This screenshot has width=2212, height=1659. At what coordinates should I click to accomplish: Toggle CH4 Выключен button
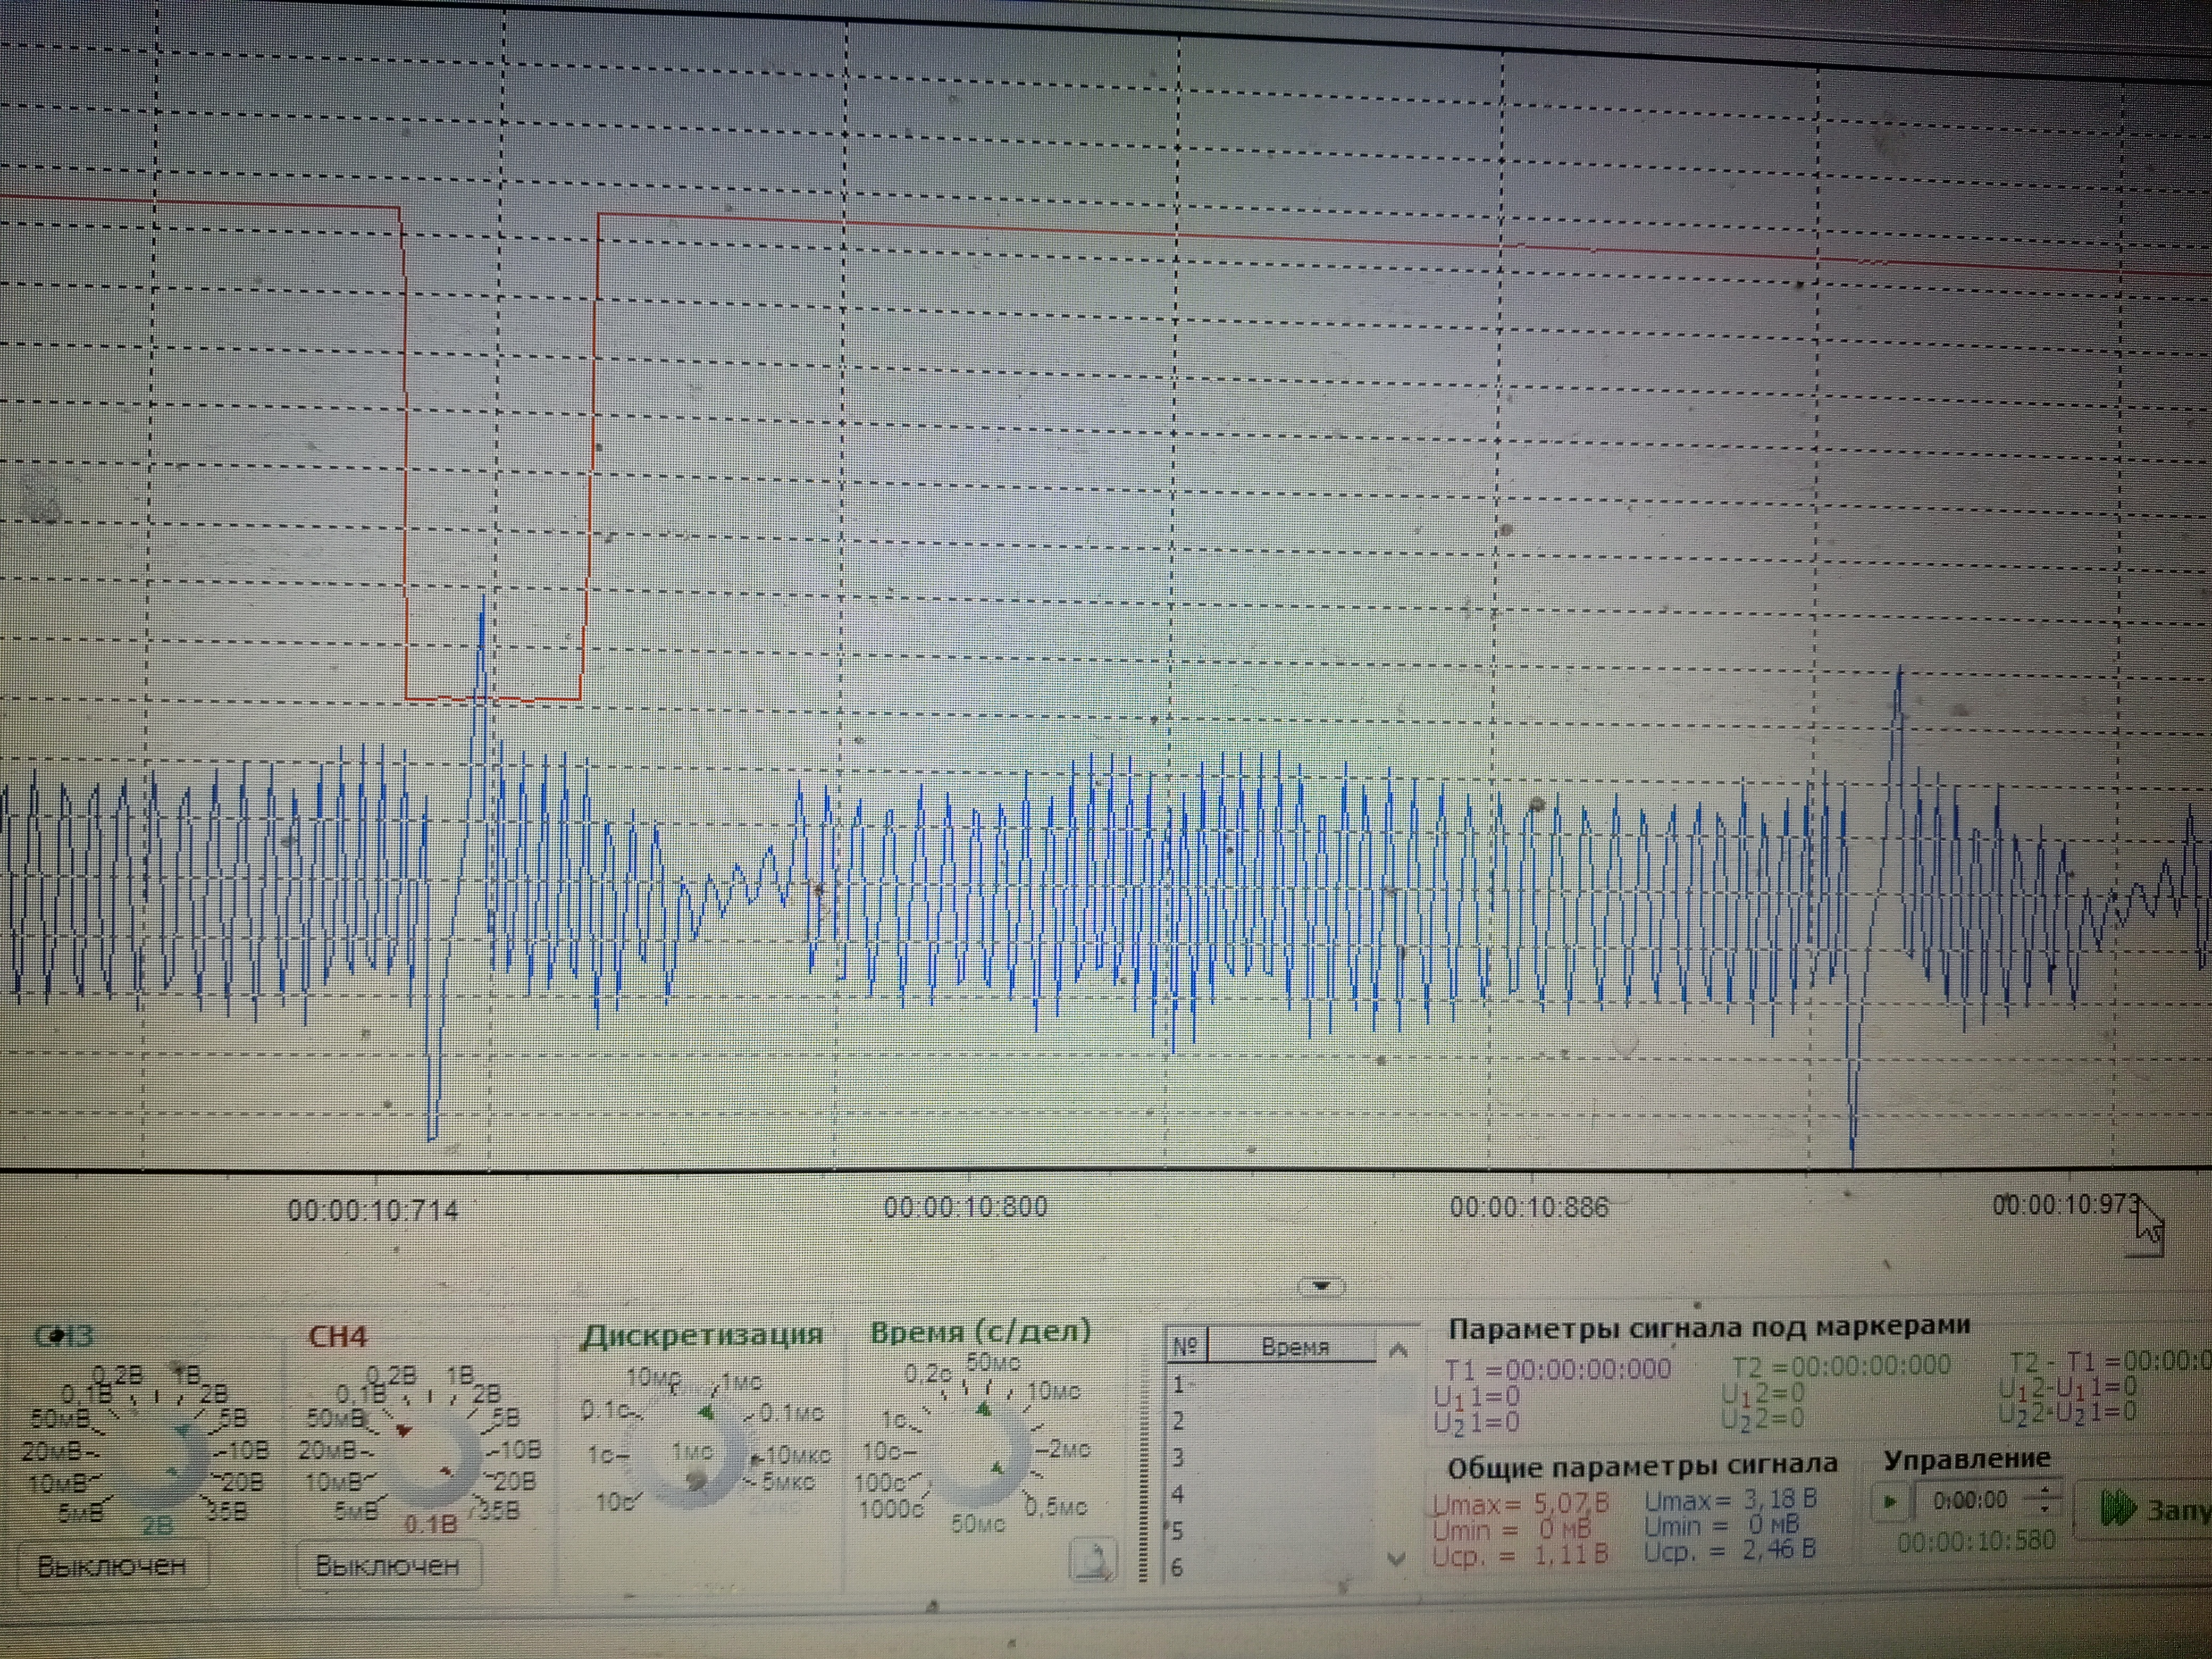click(388, 1565)
